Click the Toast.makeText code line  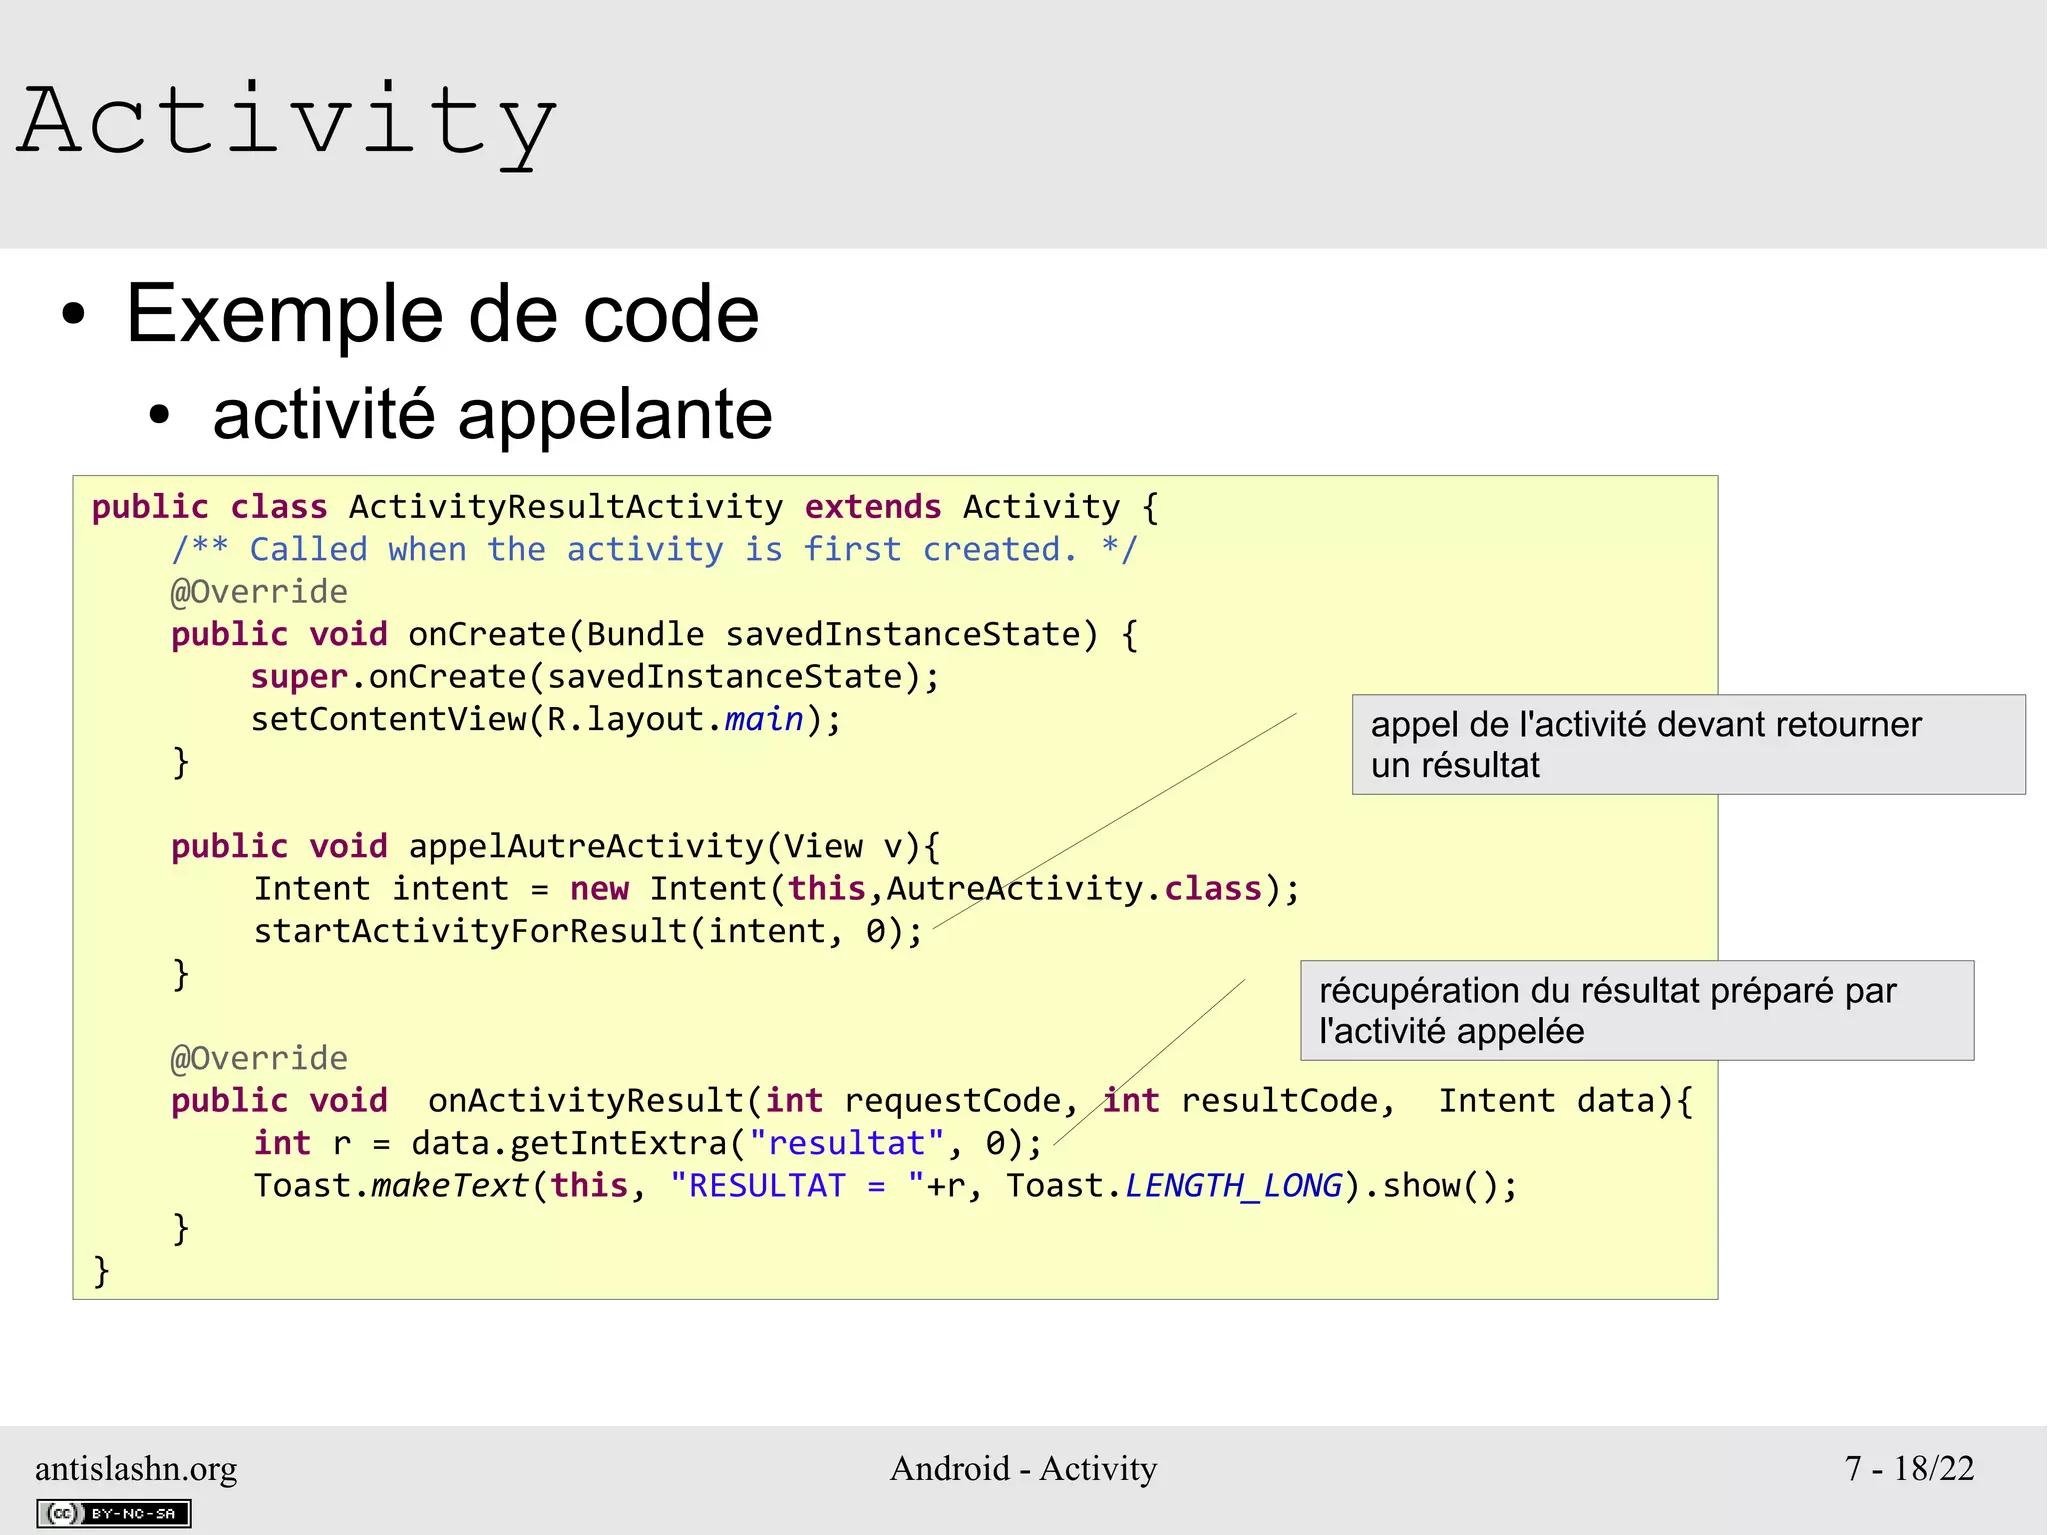884,1186
